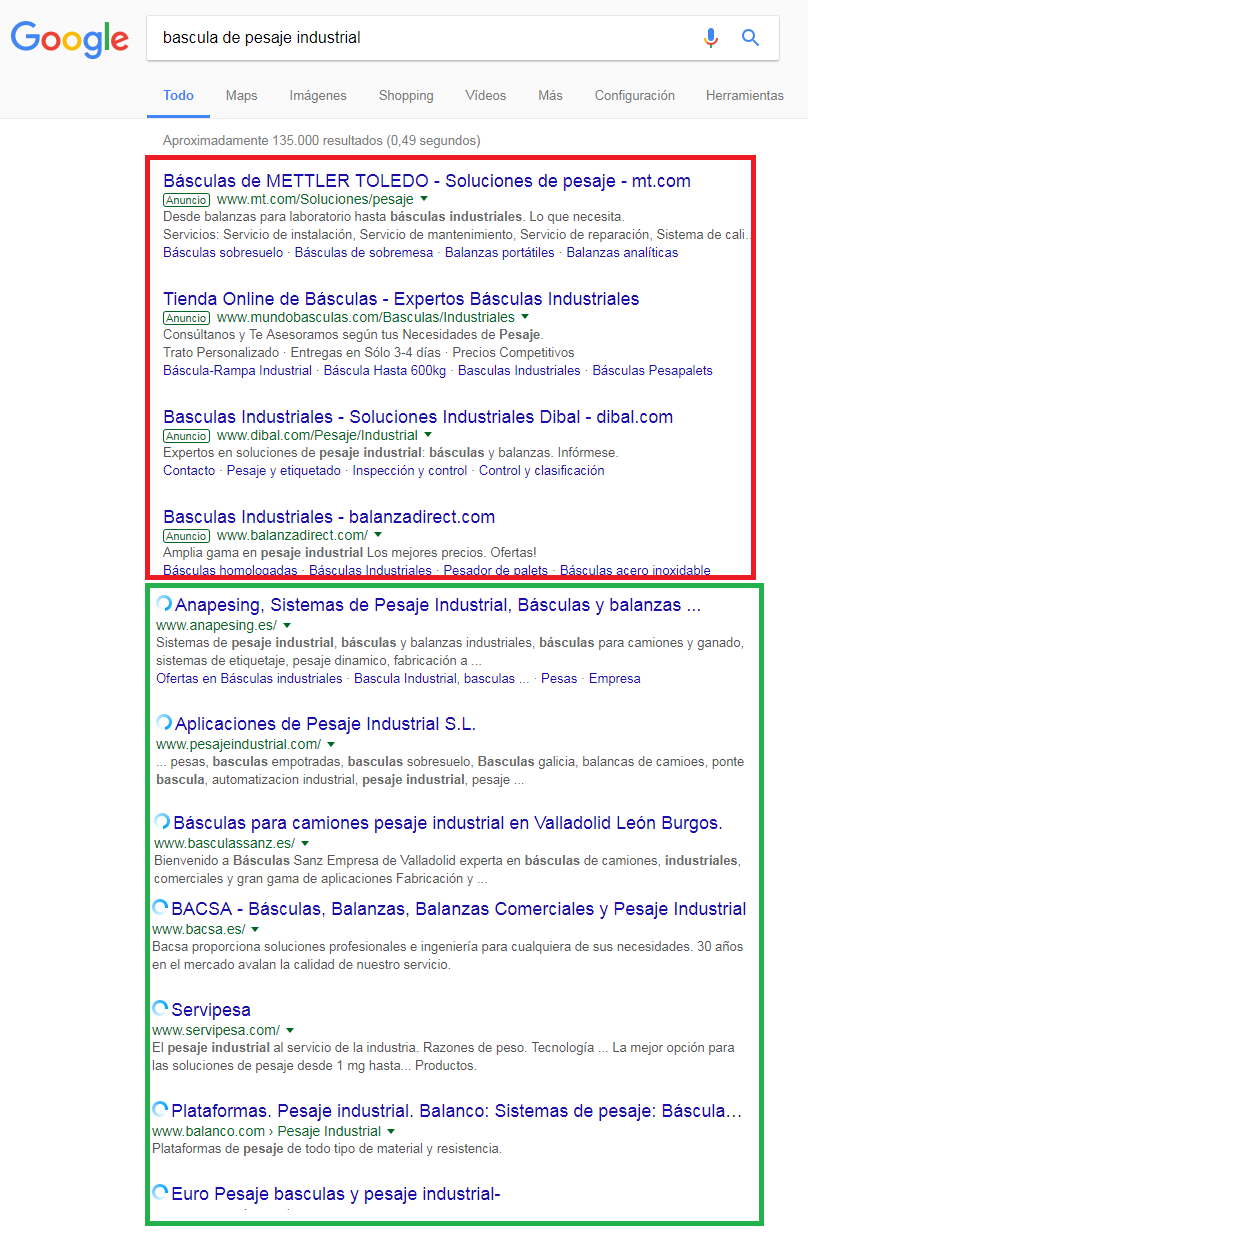This screenshot has height=1244, width=1252.
Task: Switch to the Imágenes tab
Action: 317,95
